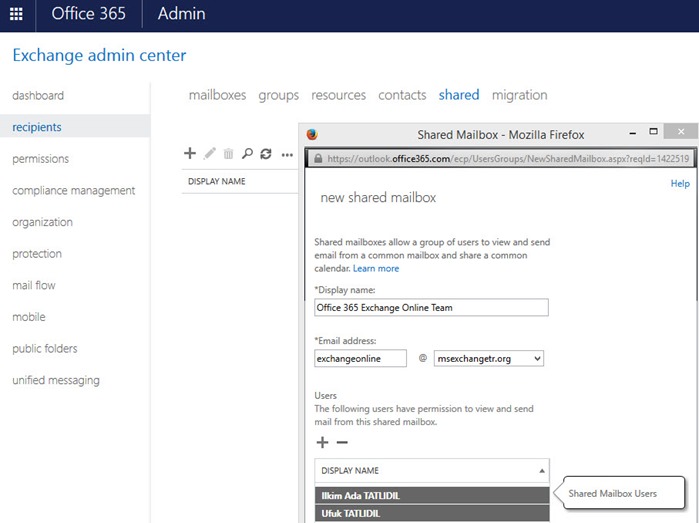Image resolution: width=699 pixels, height=523 pixels.
Task: Add a user with the plus icon under Users
Action: [x=322, y=442]
